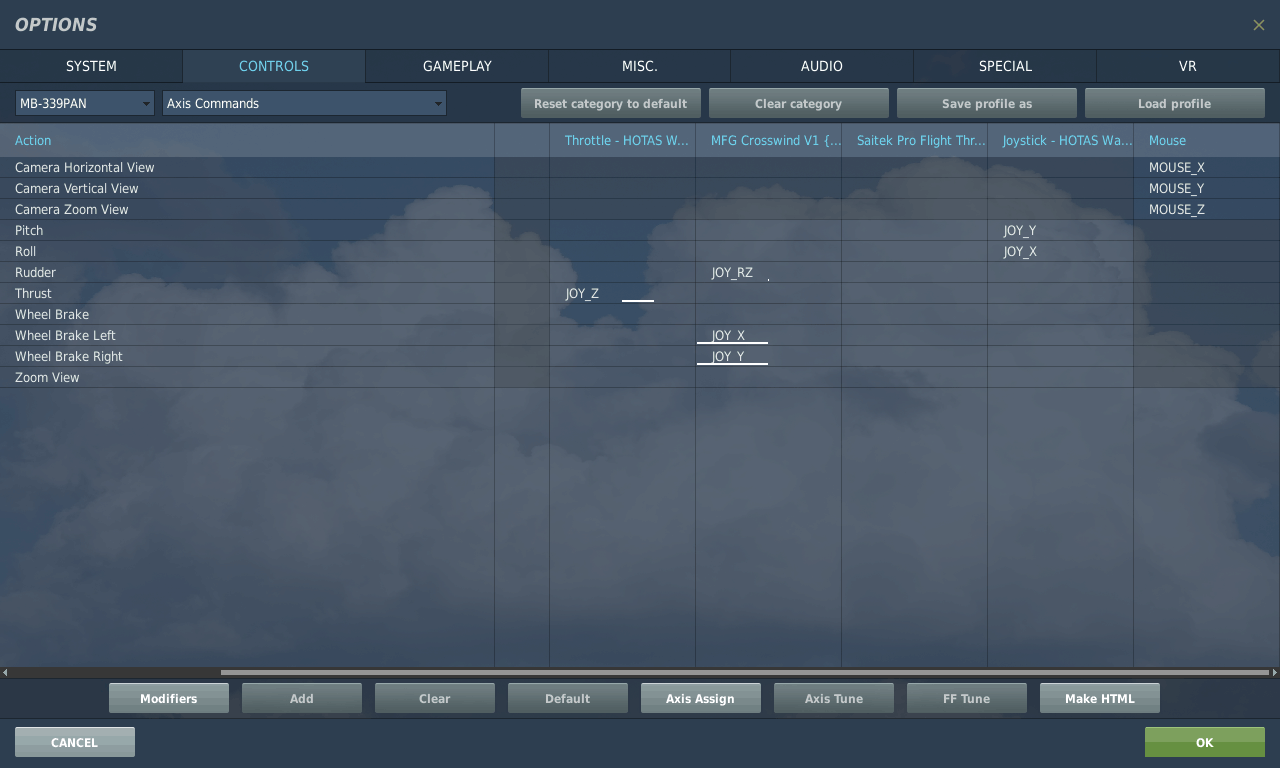Open the GAMEPLAY tab
The width and height of the screenshot is (1280, 768).
[457, 66]
